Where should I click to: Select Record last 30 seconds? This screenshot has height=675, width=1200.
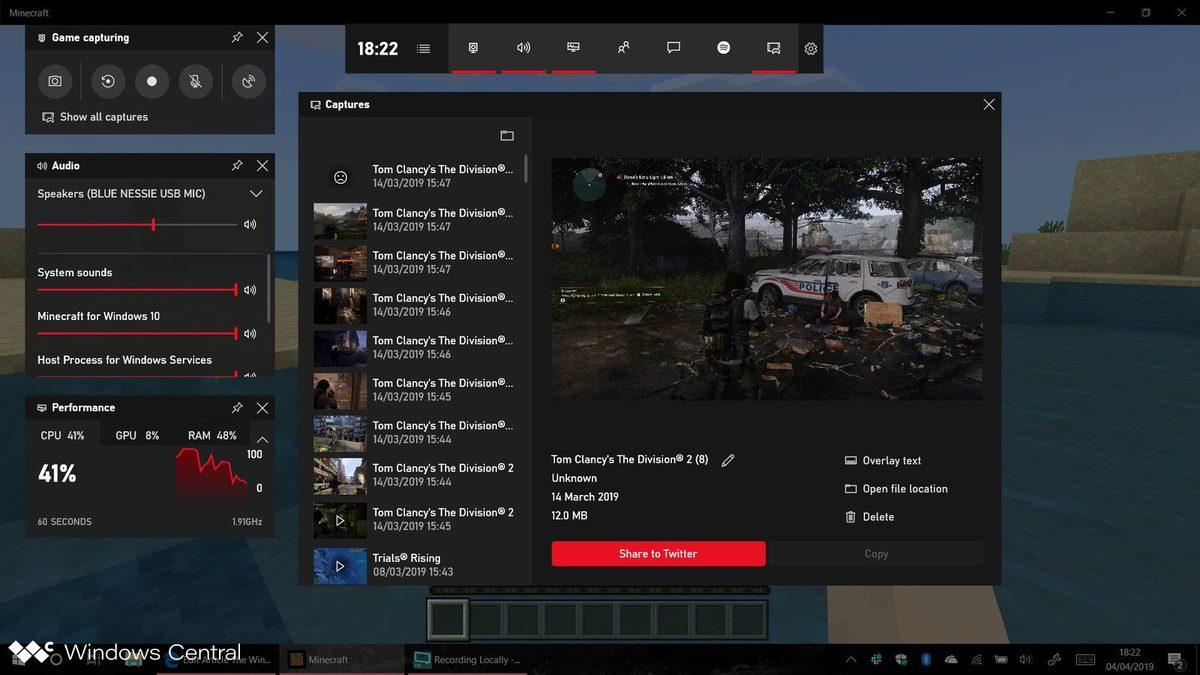[x=107, y=81]
